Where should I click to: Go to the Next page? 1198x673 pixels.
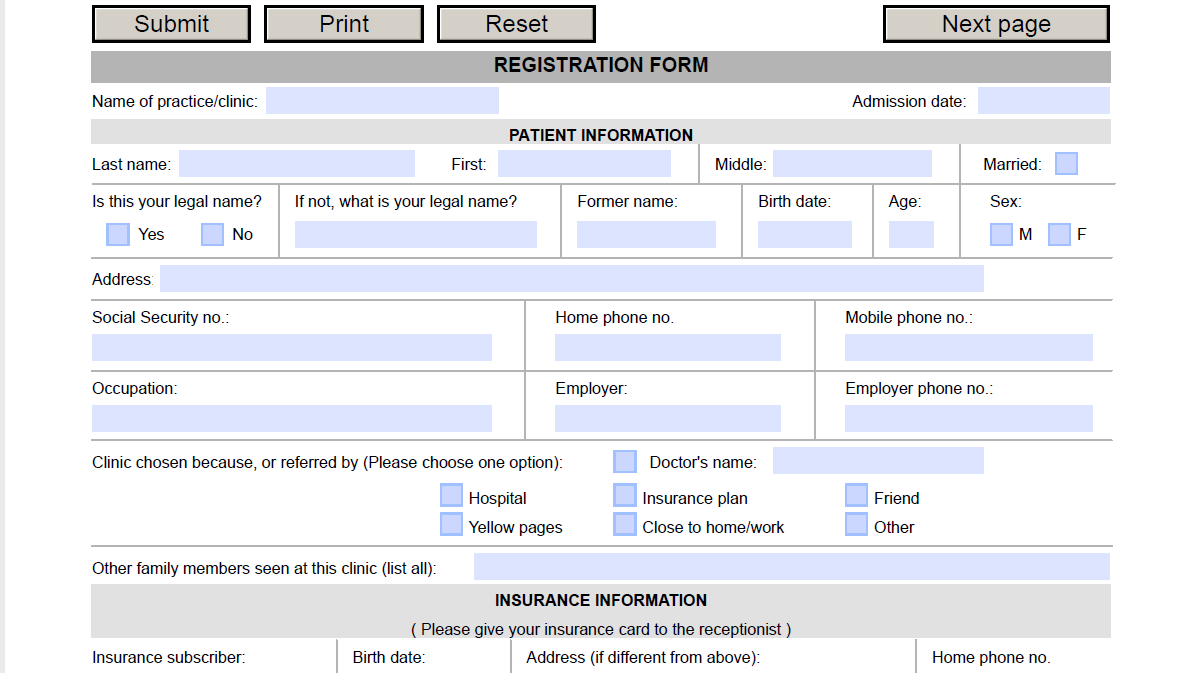click(996, 24)
